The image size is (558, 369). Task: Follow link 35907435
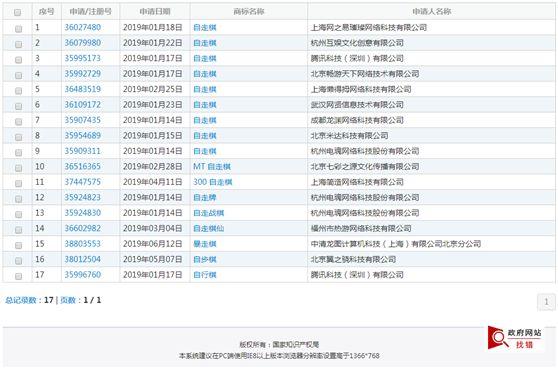(83, 120)
